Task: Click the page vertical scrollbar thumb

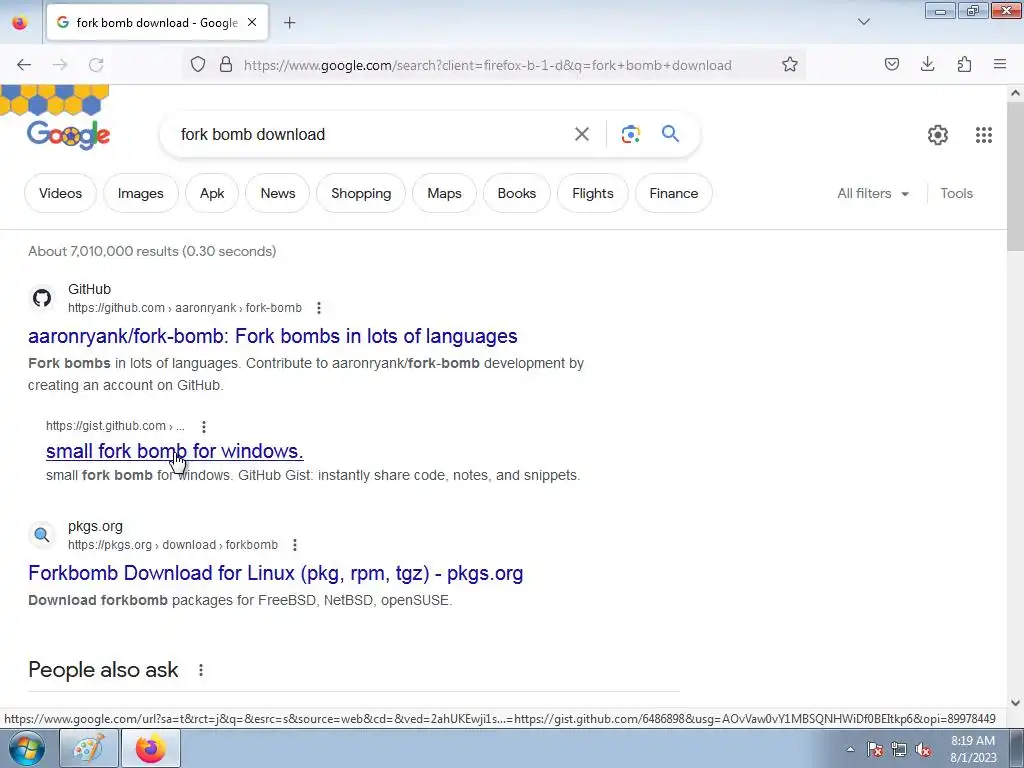Action: 1015,176
